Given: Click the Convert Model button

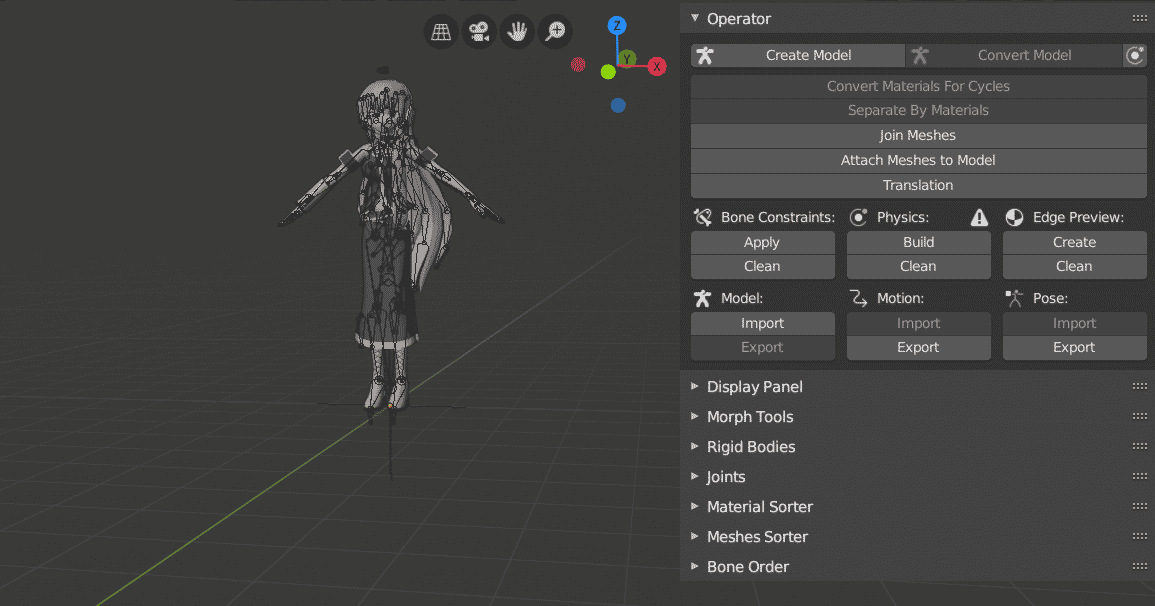Looking at the screenshot, I should (1014, 55).
